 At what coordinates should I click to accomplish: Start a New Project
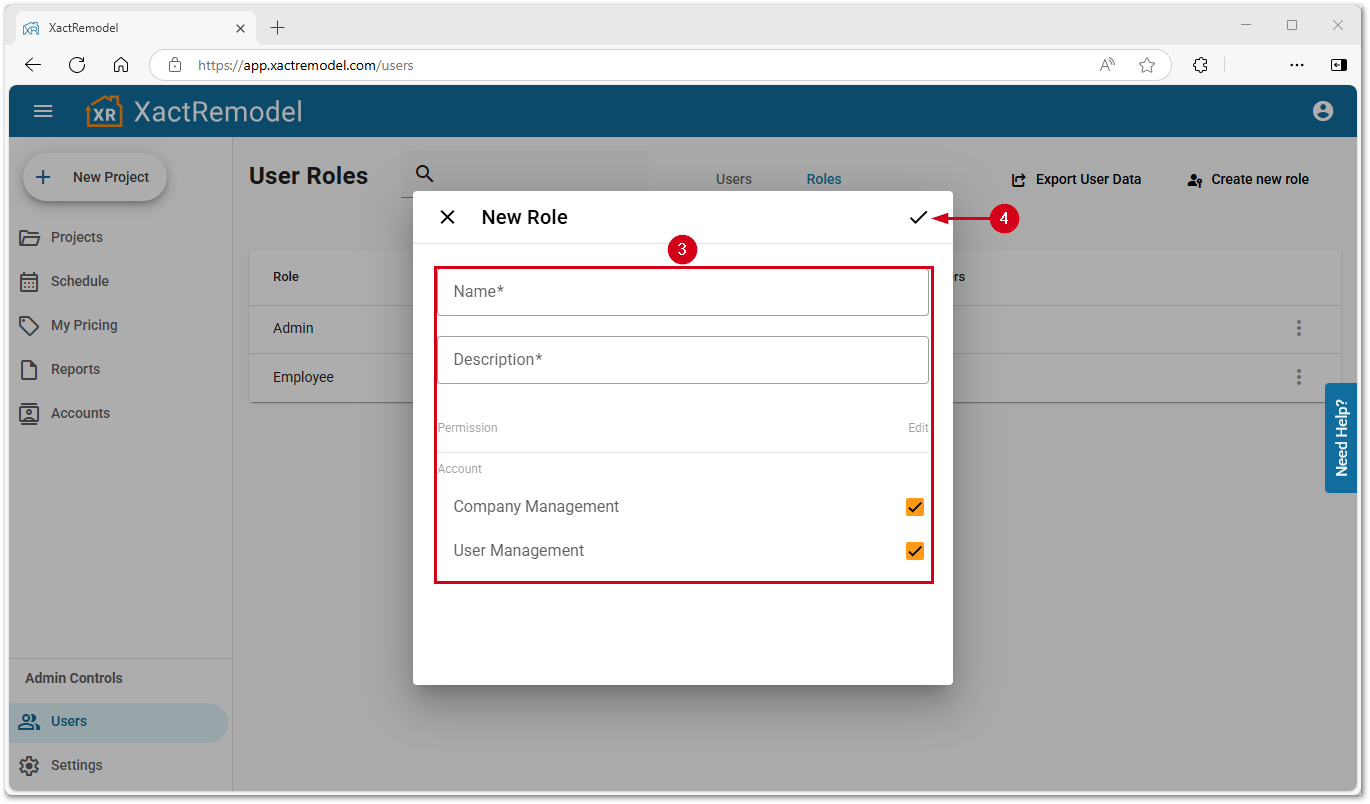95,177
